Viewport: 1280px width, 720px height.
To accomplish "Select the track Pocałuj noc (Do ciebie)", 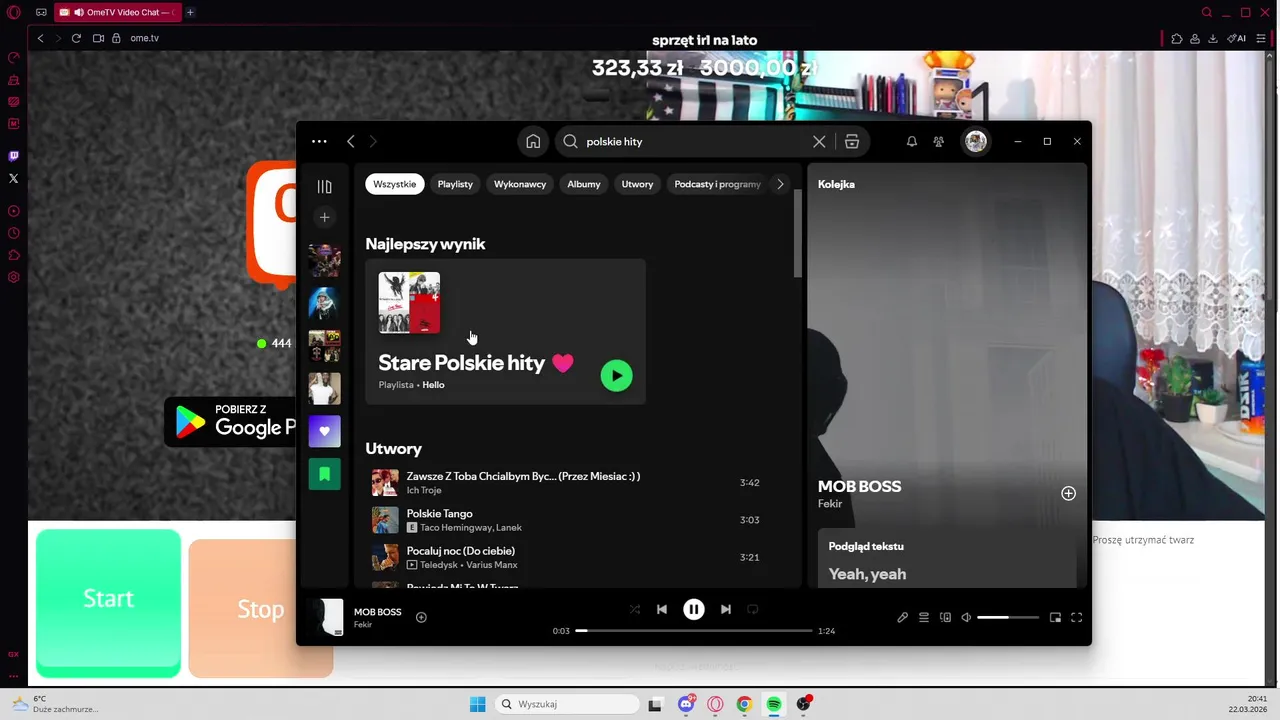I will (x=461, y=551).
